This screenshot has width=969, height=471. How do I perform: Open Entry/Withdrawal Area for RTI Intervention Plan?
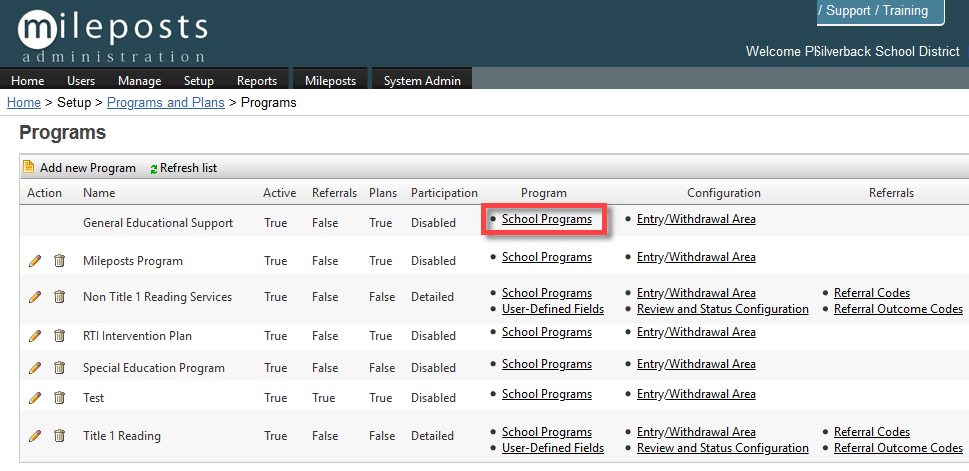(696, 332)
